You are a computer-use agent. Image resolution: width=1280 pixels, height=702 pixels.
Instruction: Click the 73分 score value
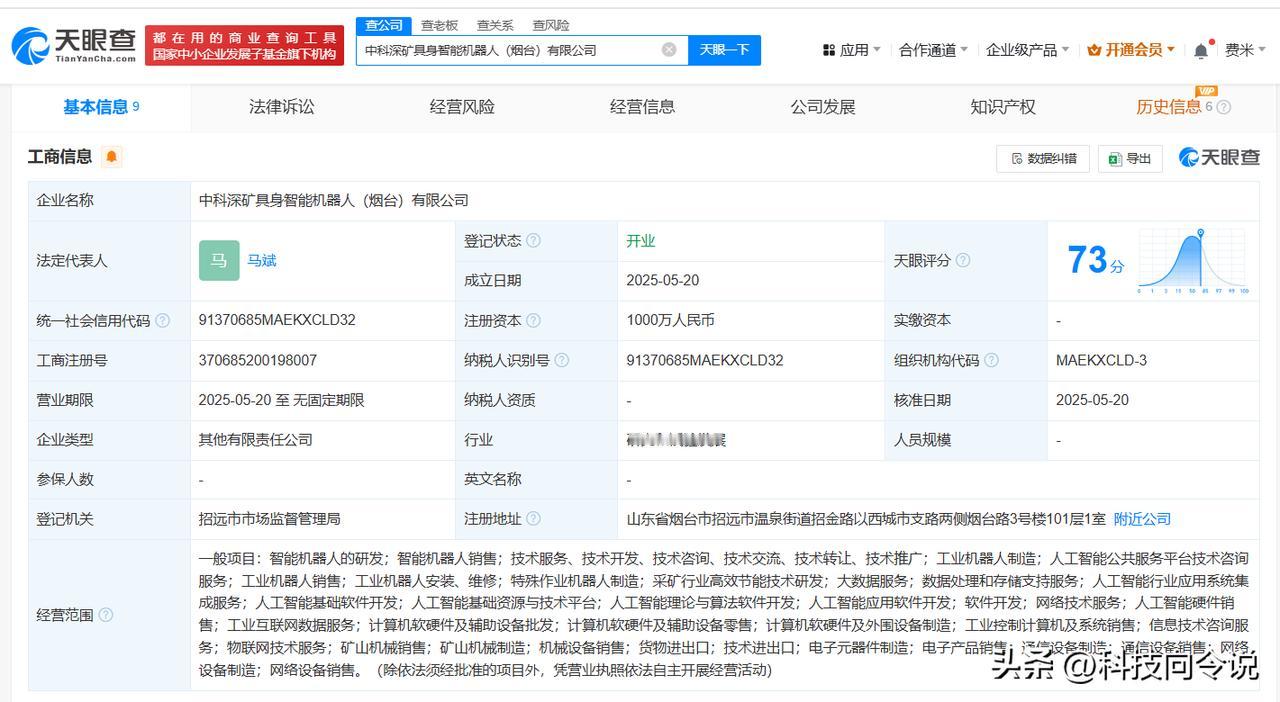1095,260
